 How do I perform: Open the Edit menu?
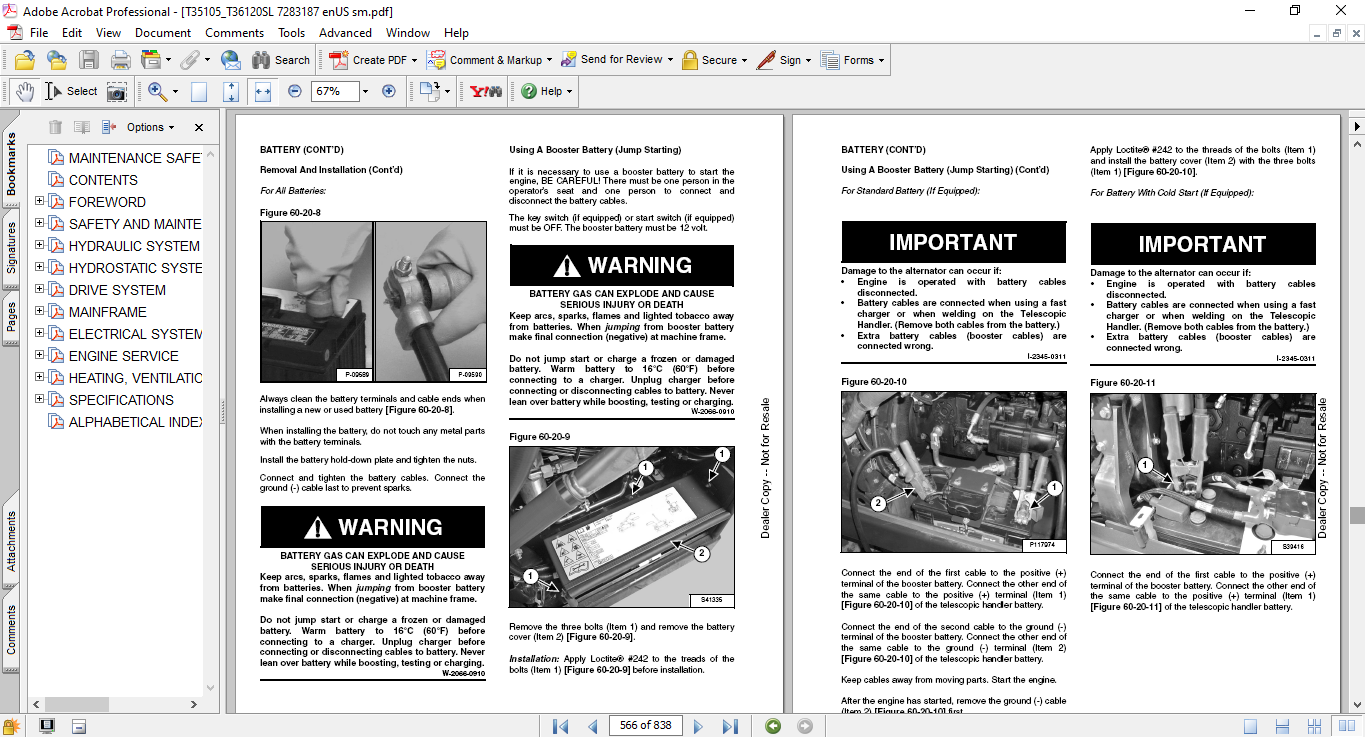click(x=72, y=33)
